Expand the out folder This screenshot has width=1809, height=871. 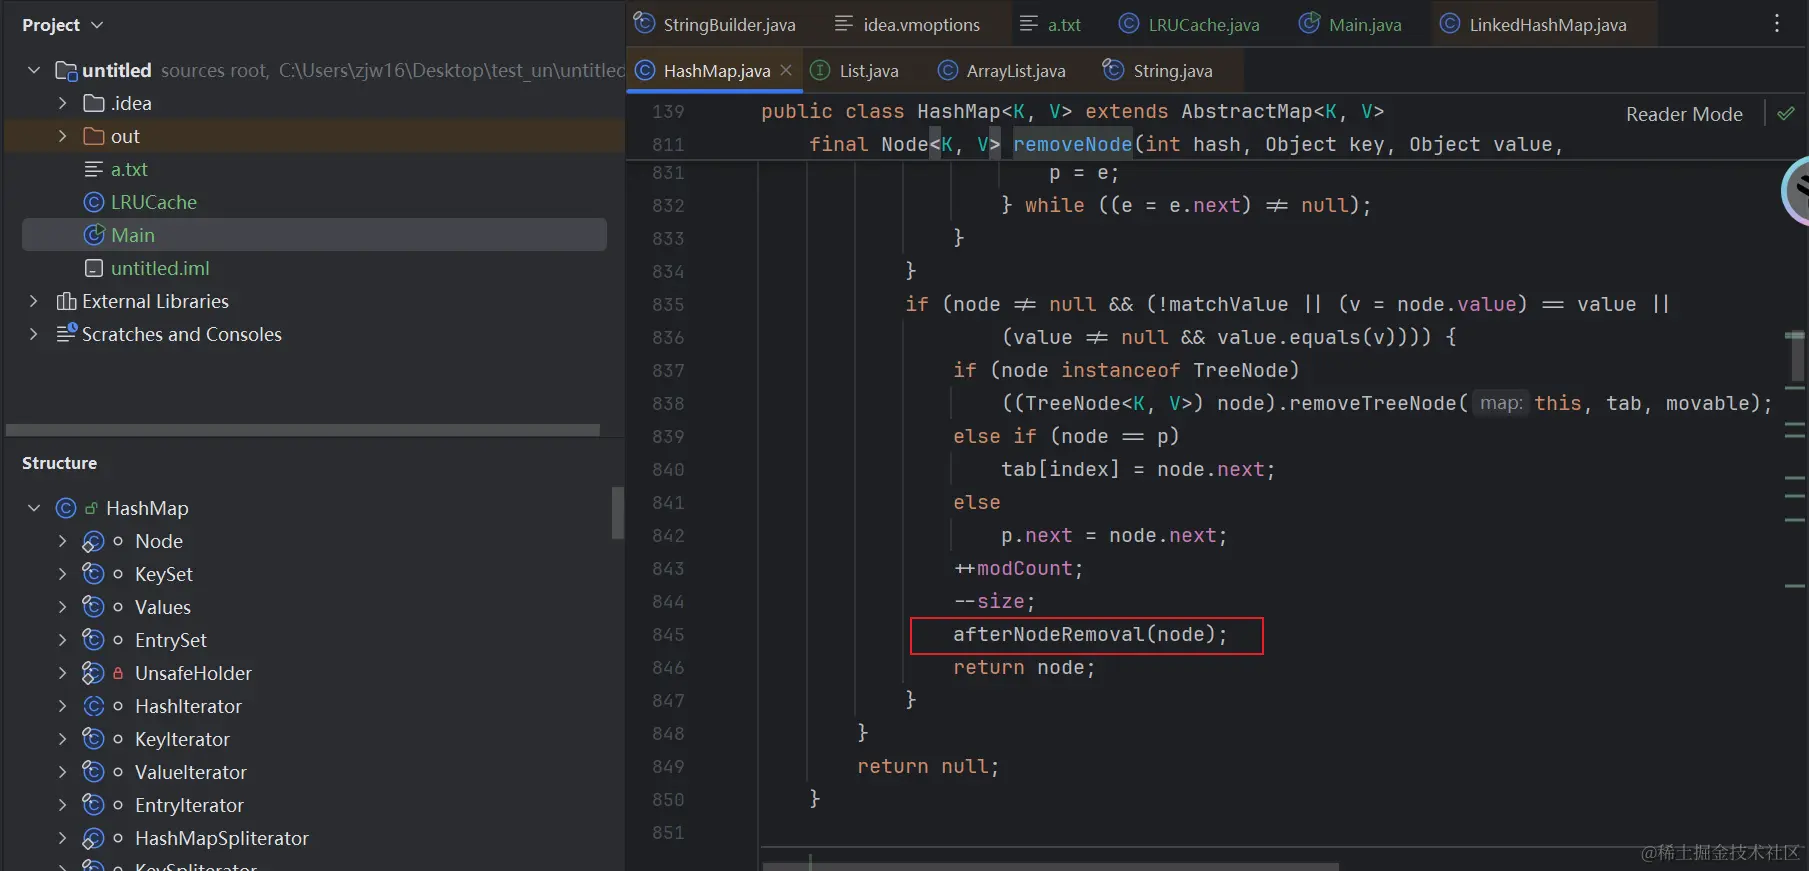tap(62, 136)
